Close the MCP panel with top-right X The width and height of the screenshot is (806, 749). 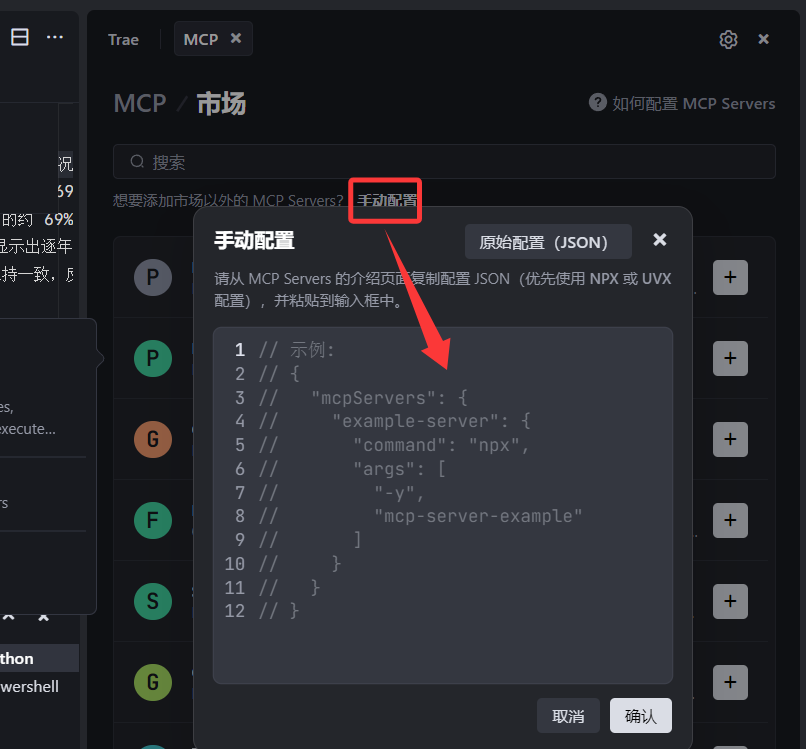(763, 39)
